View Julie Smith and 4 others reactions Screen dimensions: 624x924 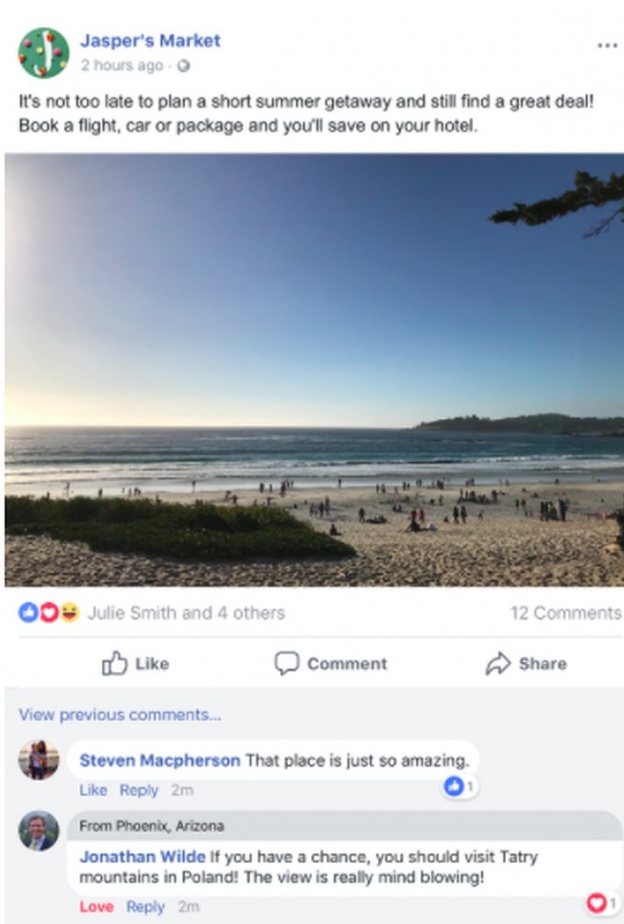185,613
